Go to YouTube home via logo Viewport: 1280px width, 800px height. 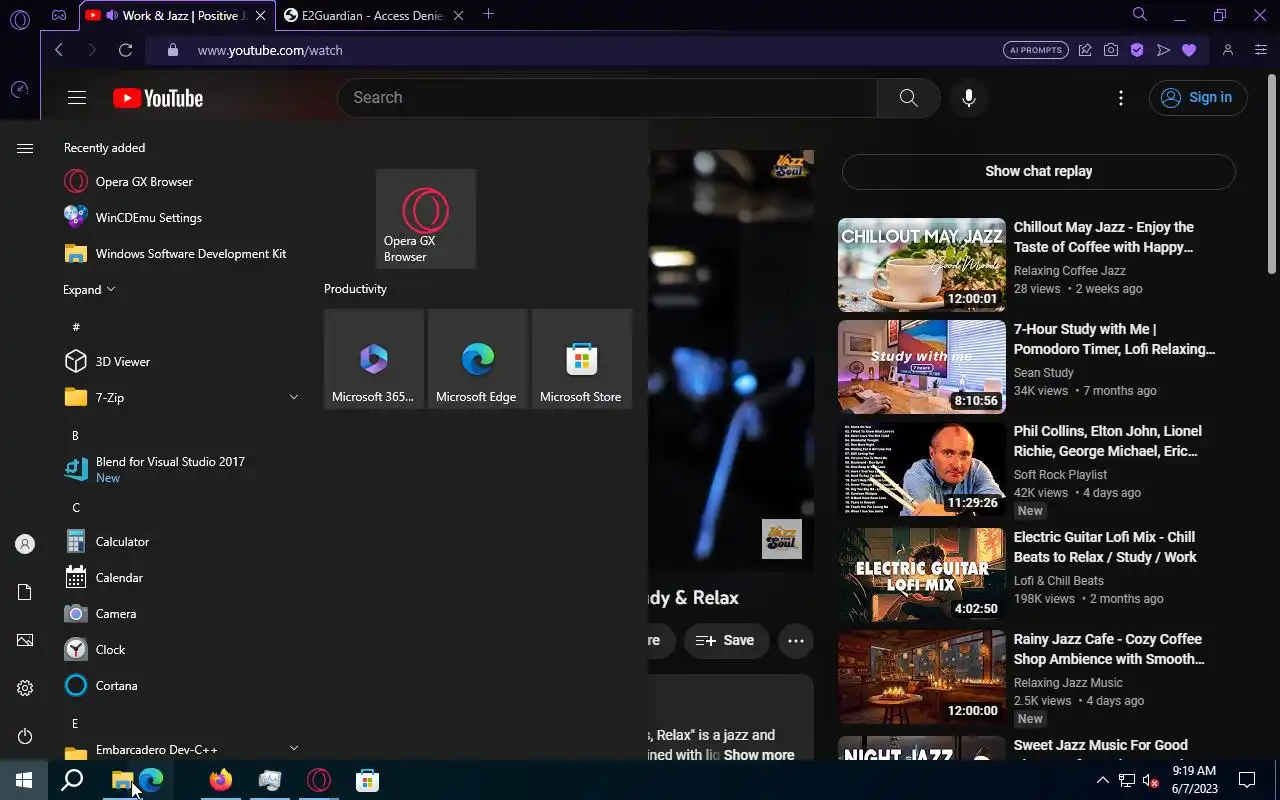point(158,97)
